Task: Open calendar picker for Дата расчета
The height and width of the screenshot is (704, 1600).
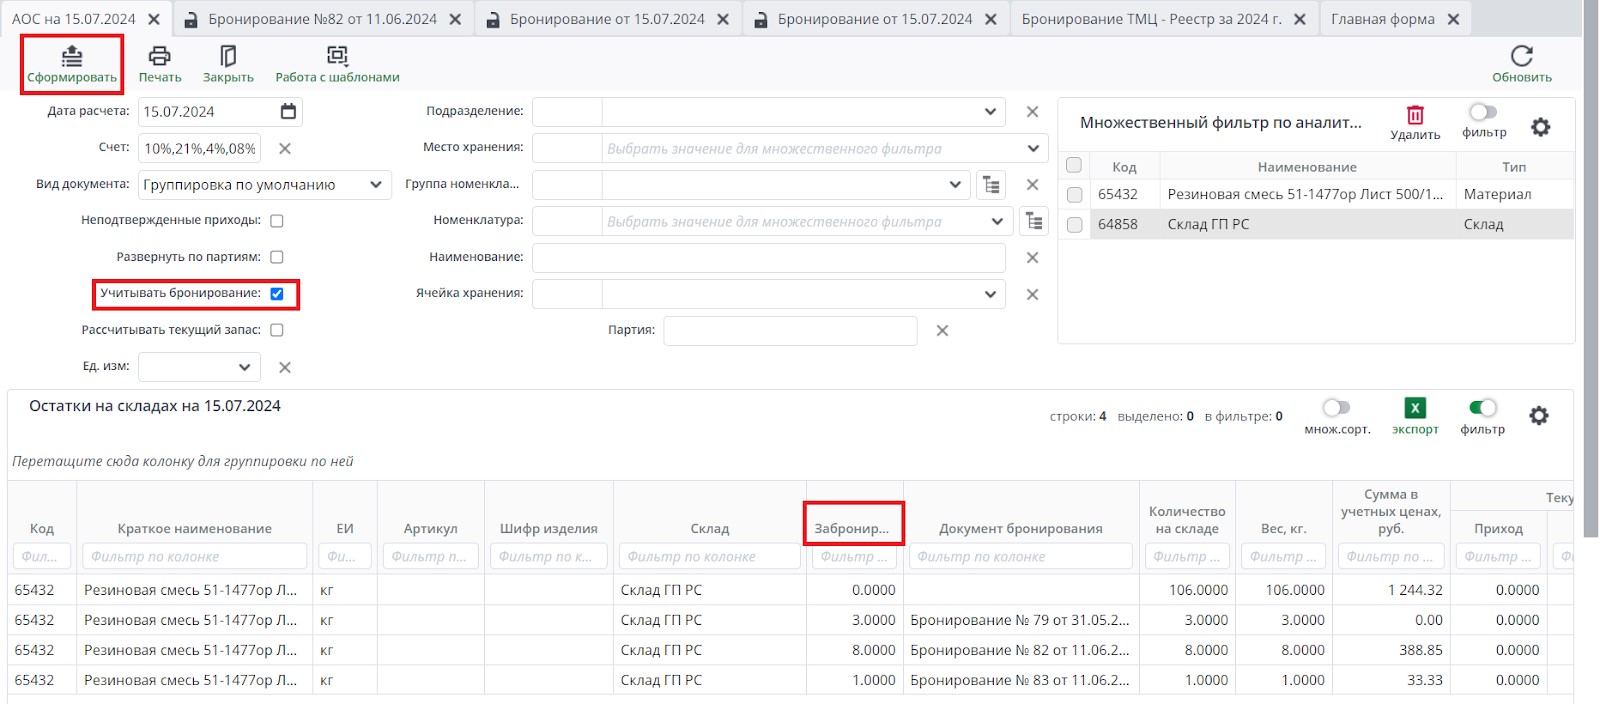Action: tap(288, 111)
